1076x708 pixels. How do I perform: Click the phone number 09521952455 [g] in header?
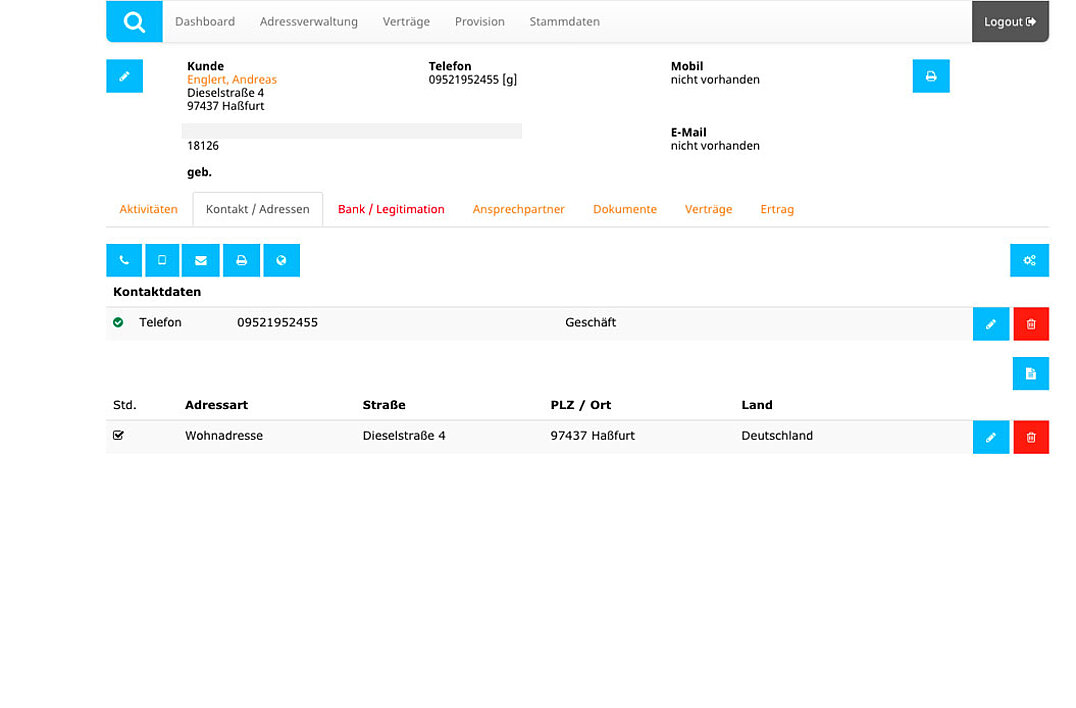pos(473,80)
